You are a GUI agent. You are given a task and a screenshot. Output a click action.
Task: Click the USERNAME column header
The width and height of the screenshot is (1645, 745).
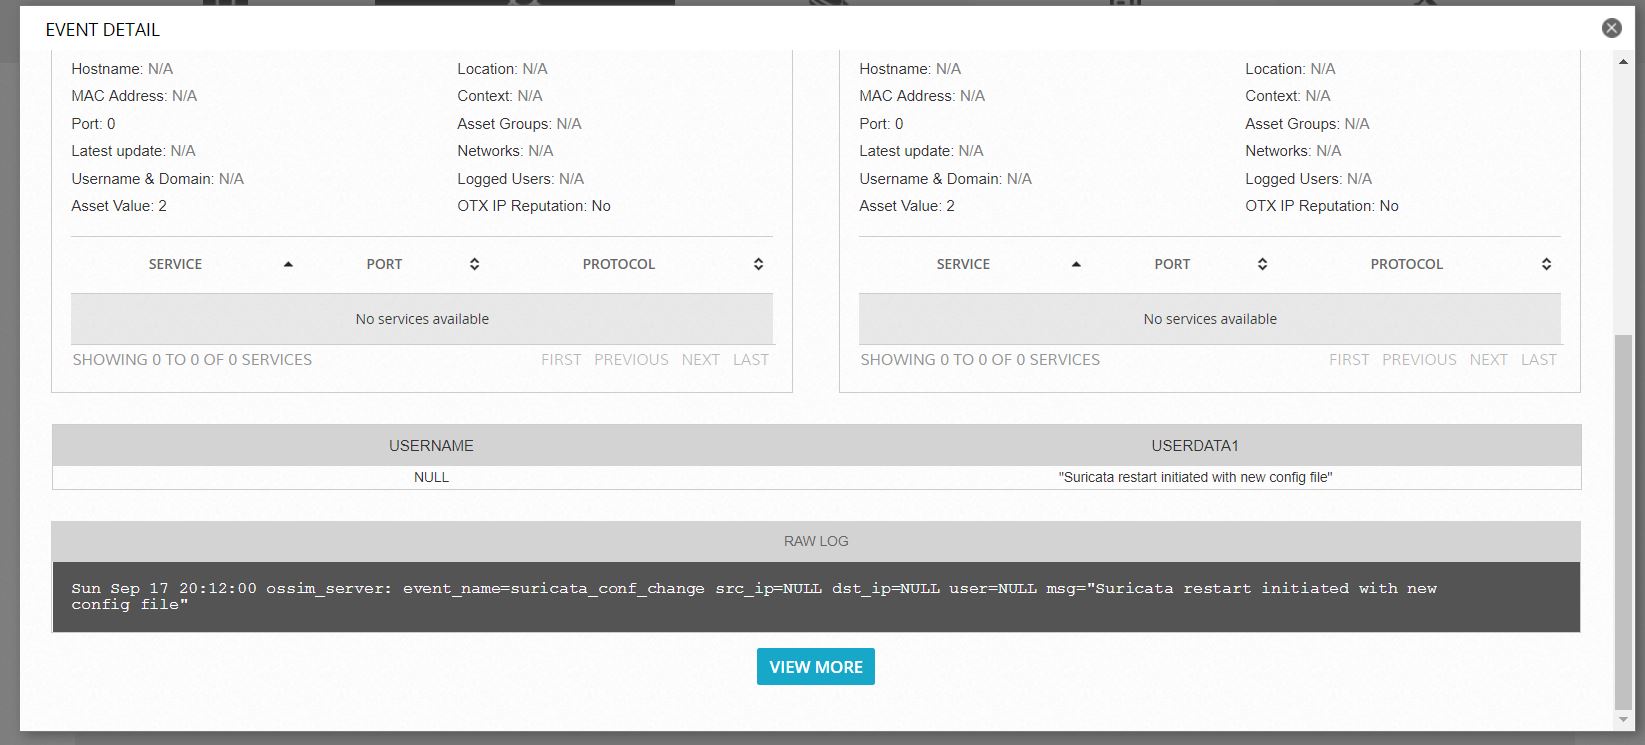(431, 446)
